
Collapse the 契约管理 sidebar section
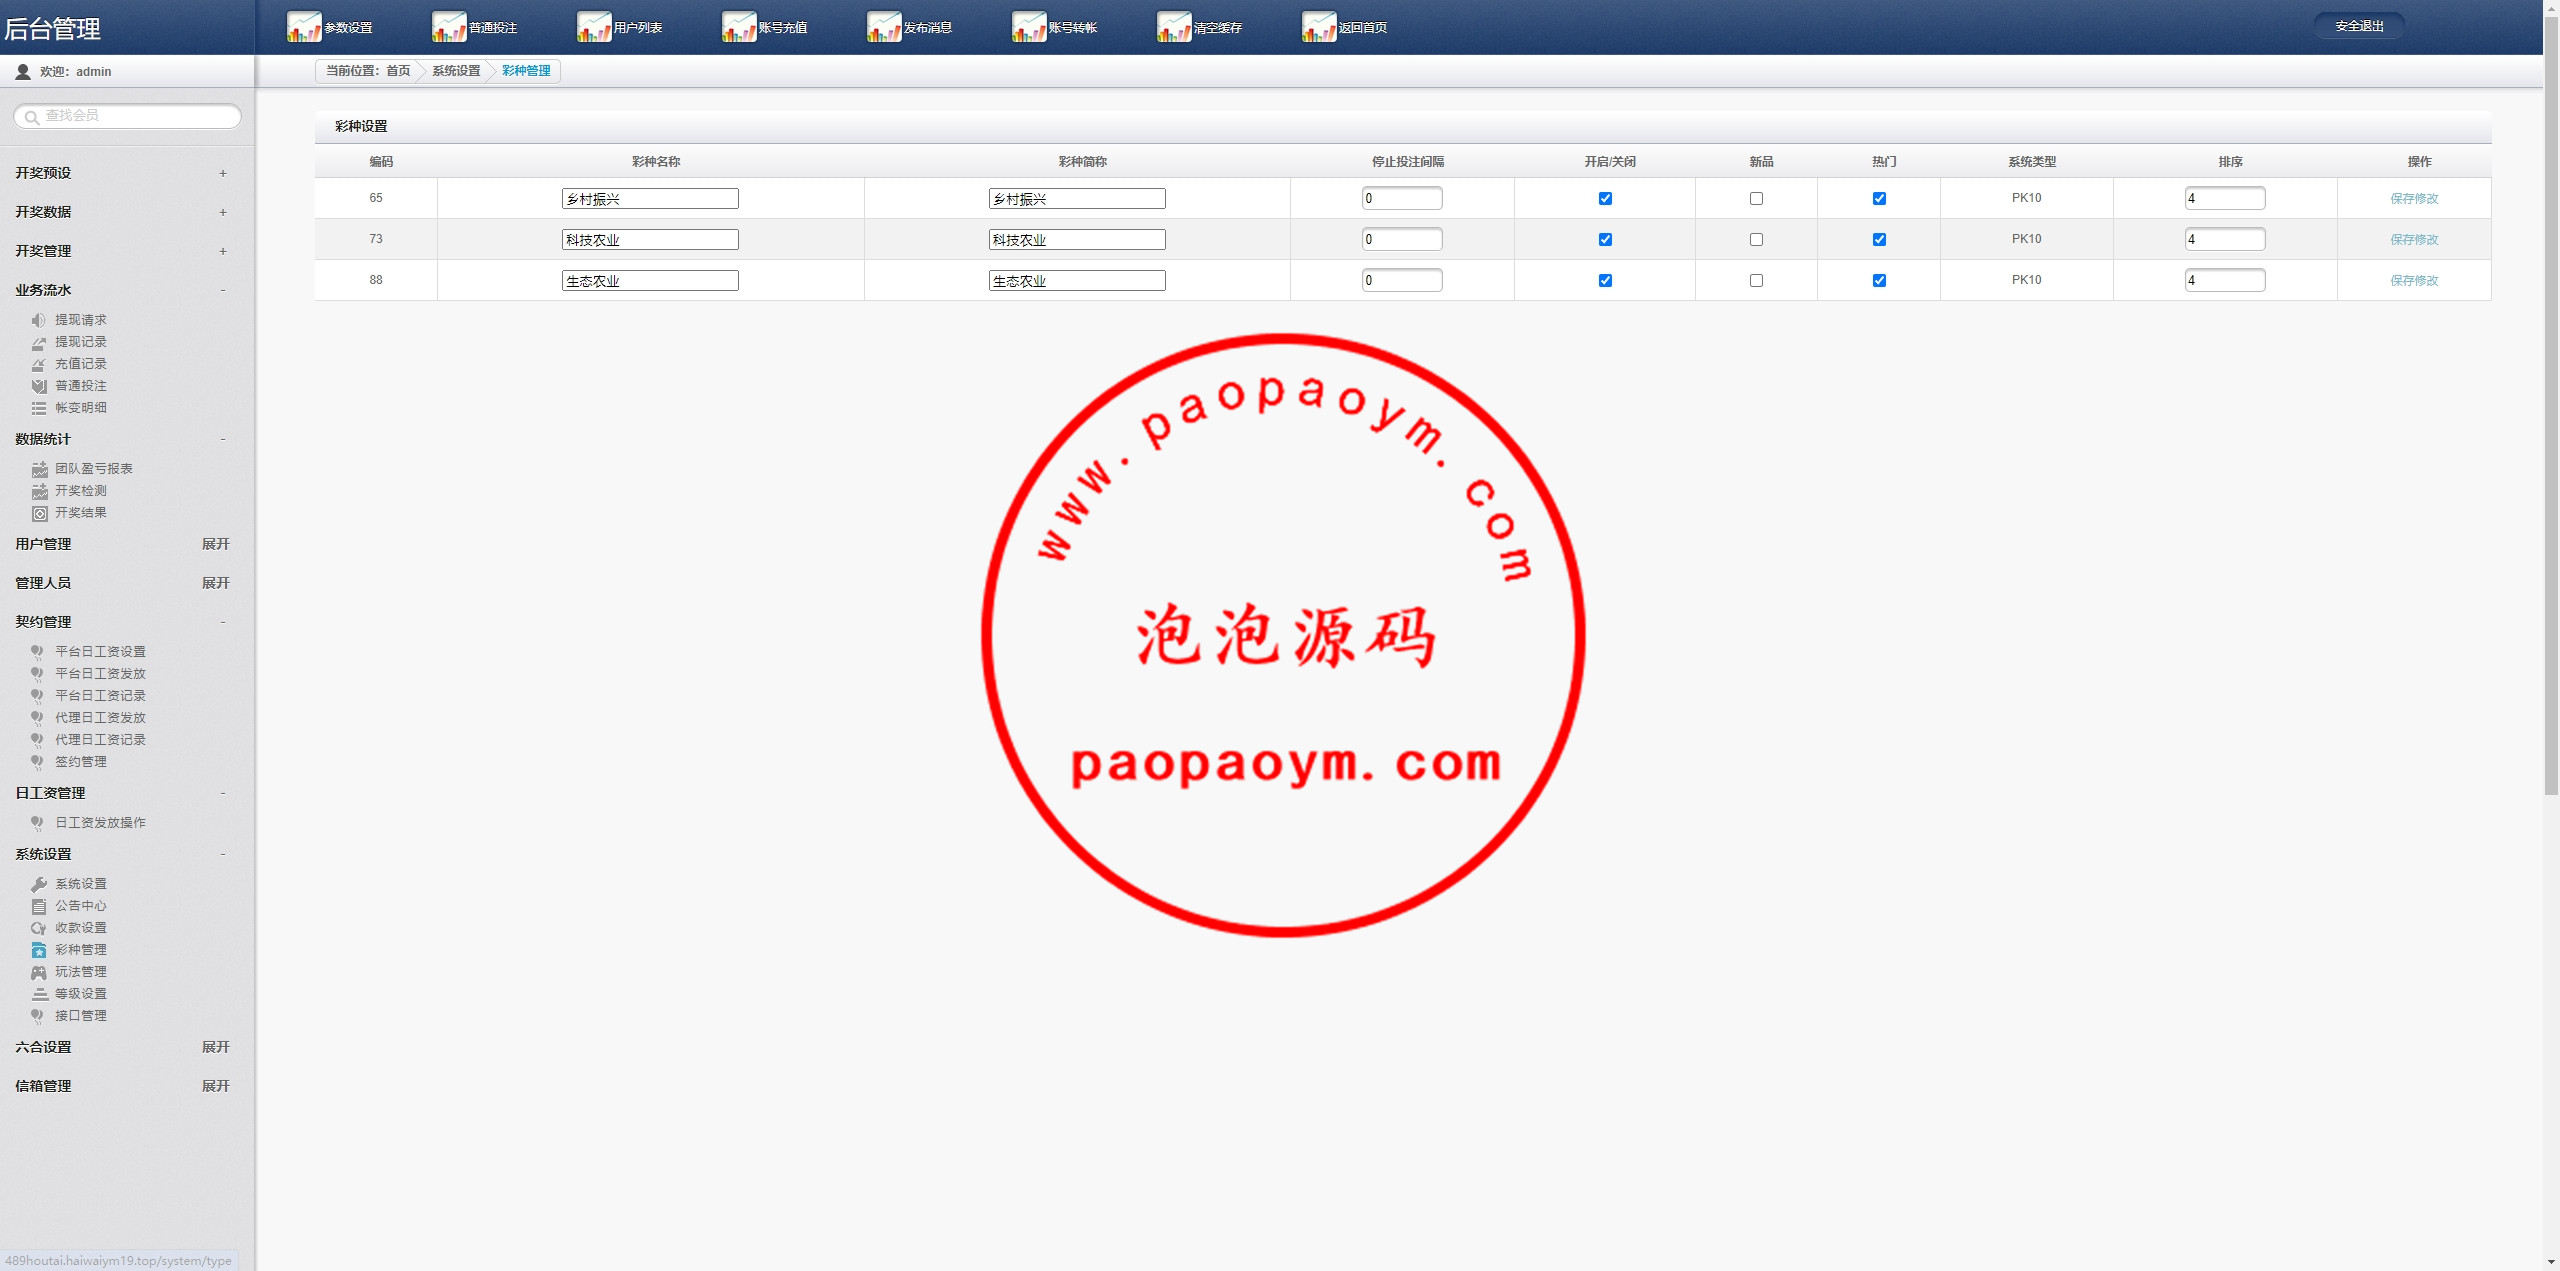tap(223, 622)
